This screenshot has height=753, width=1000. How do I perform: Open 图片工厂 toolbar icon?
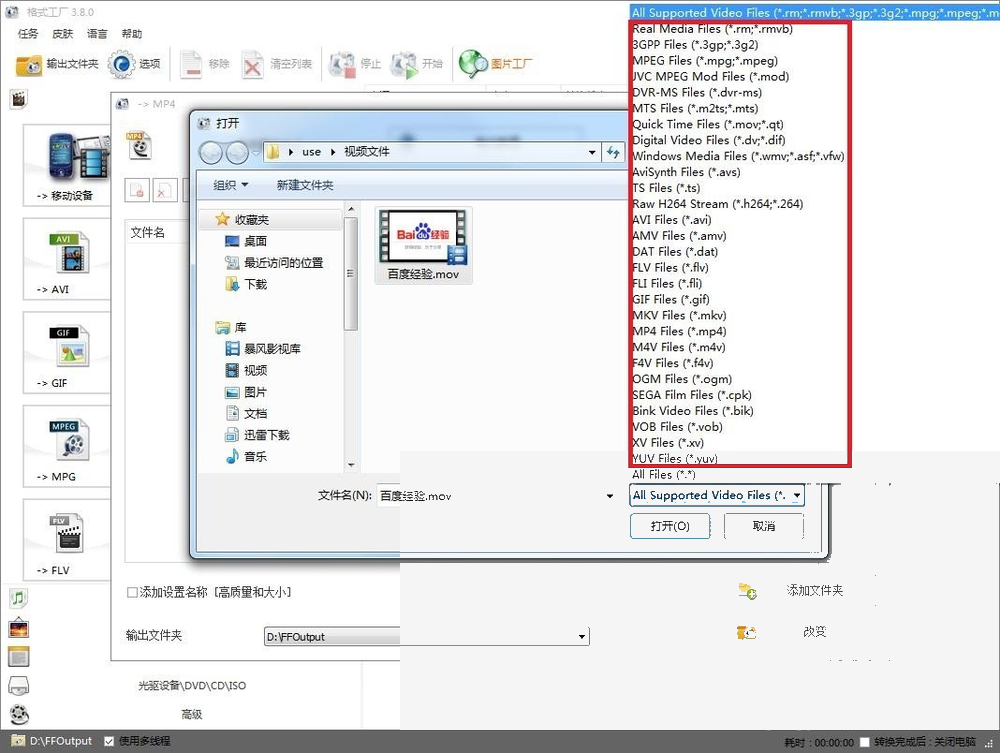(473, 64)
